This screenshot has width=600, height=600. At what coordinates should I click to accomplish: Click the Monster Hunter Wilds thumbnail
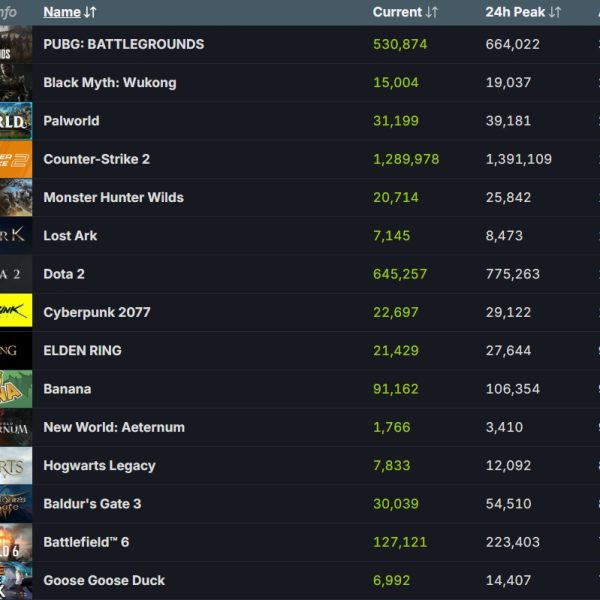click(x=15, y=198)
